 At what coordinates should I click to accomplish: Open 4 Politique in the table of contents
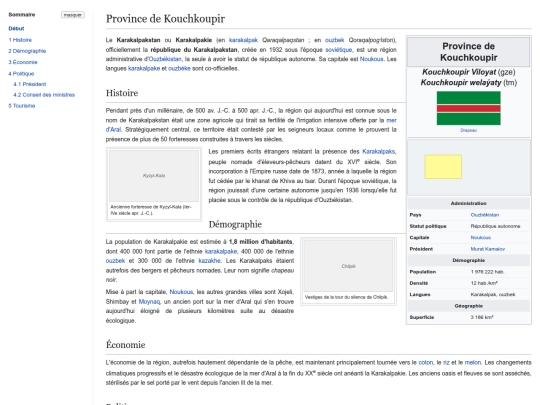(x=21, y=74)
